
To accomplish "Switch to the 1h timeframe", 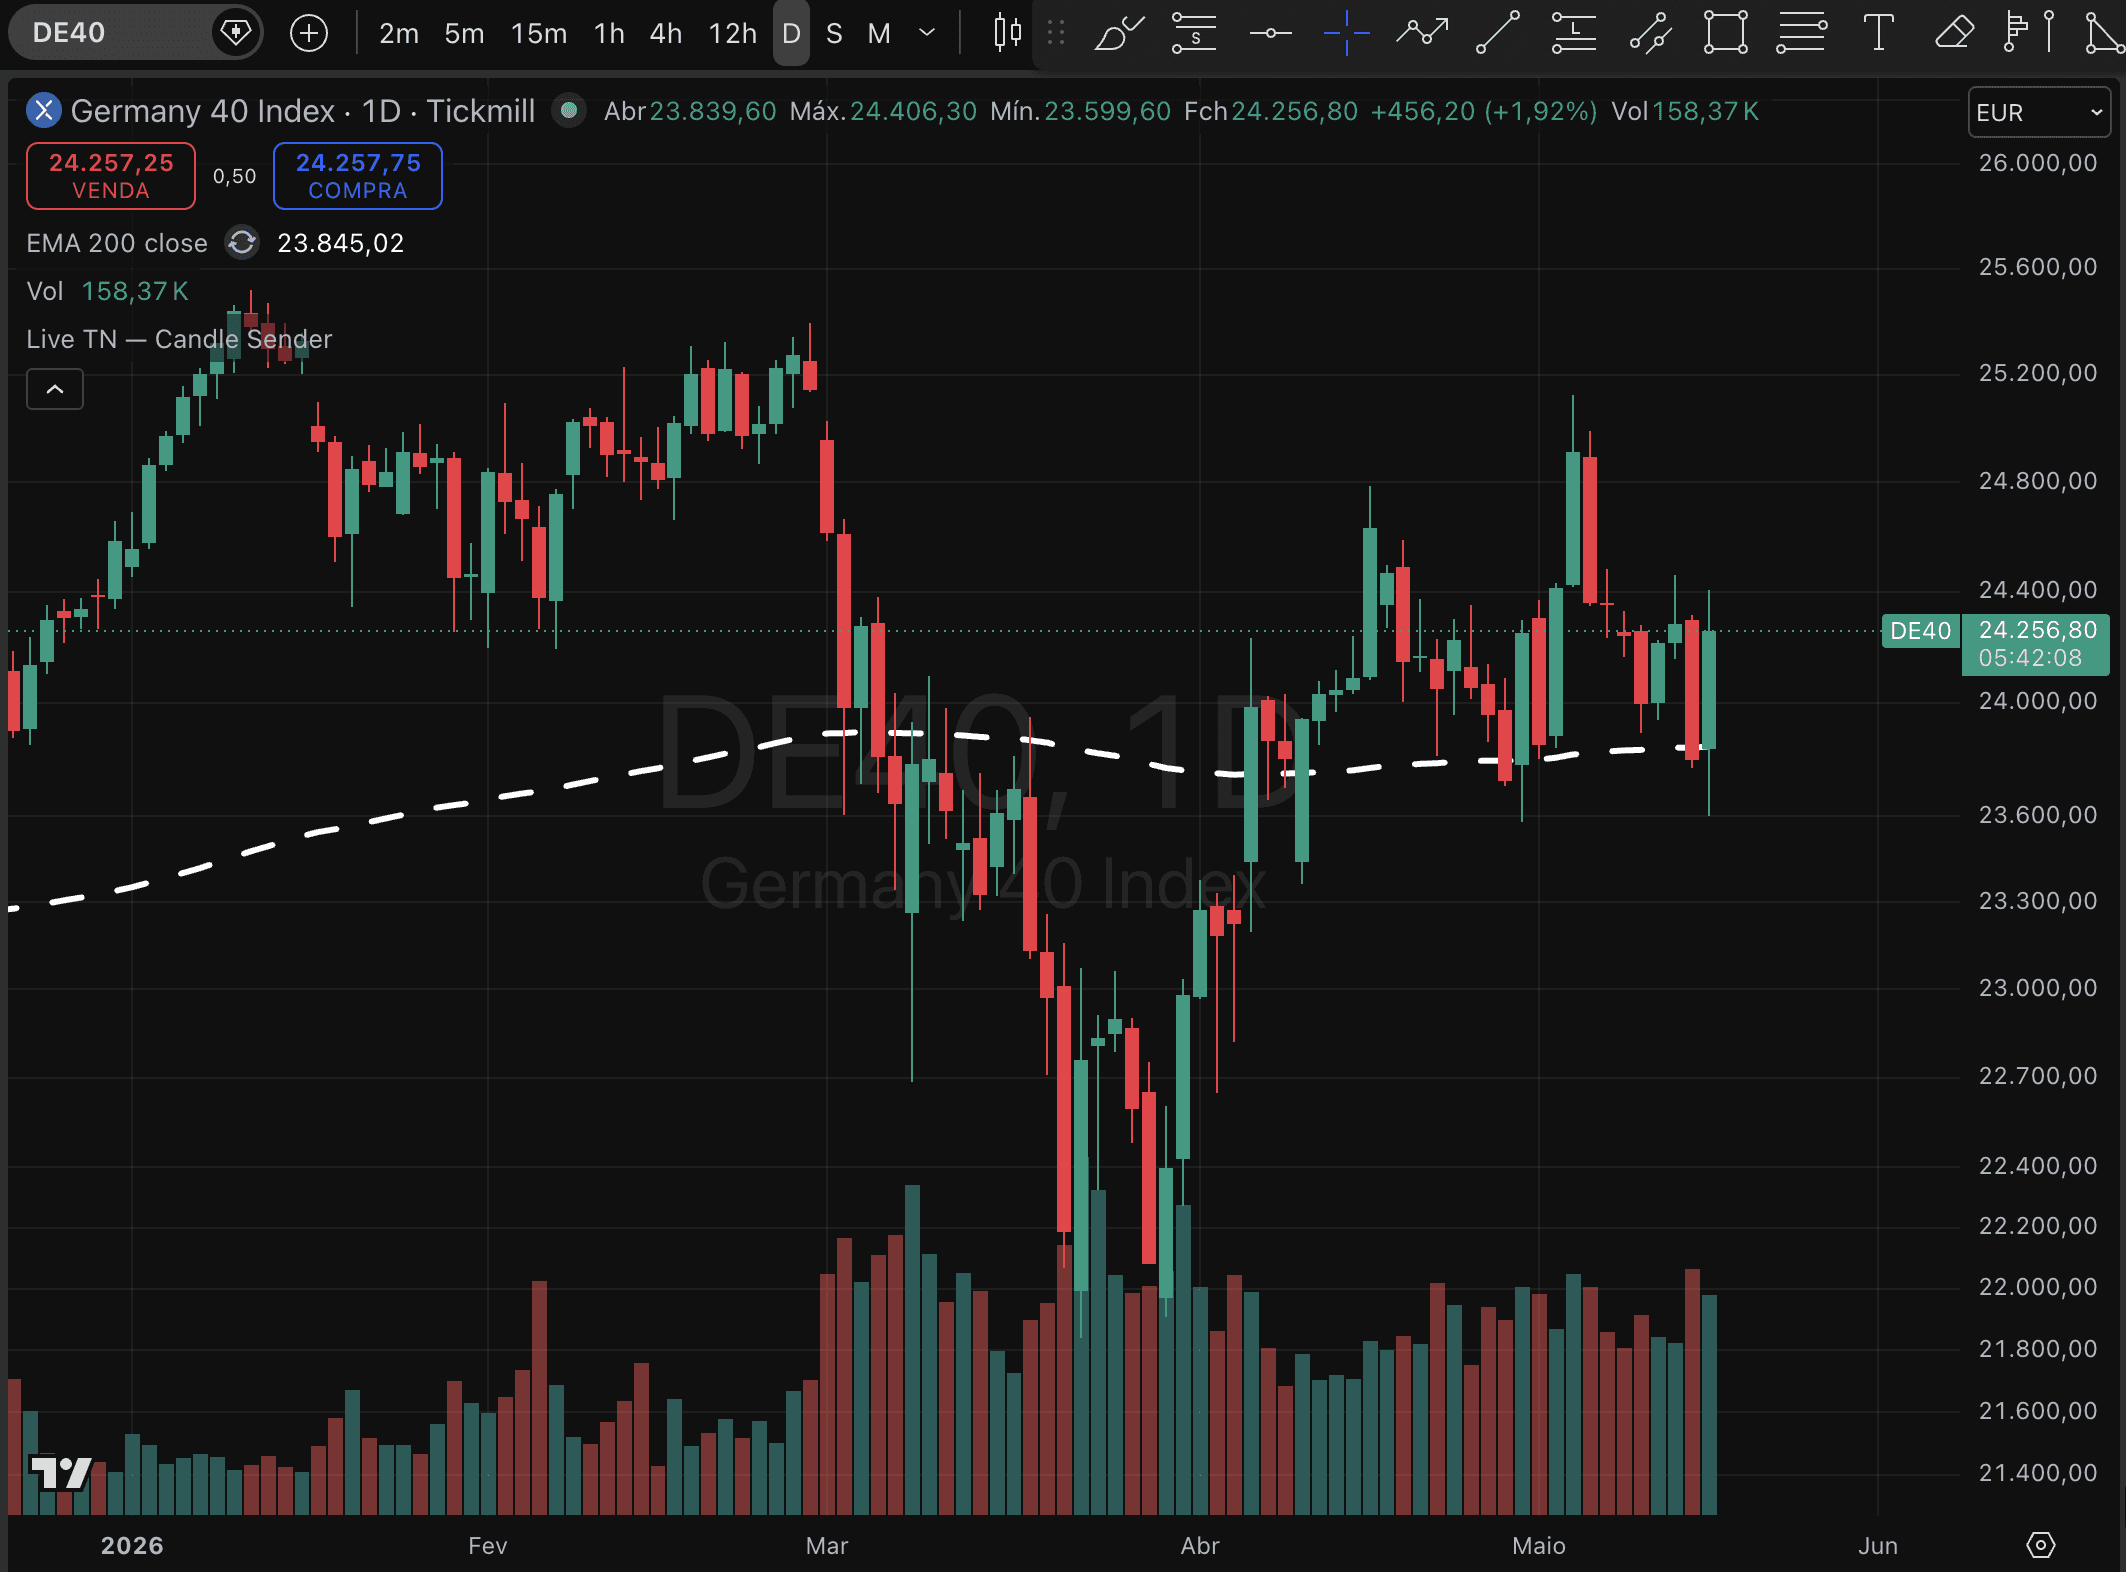I will coord(609,34).
